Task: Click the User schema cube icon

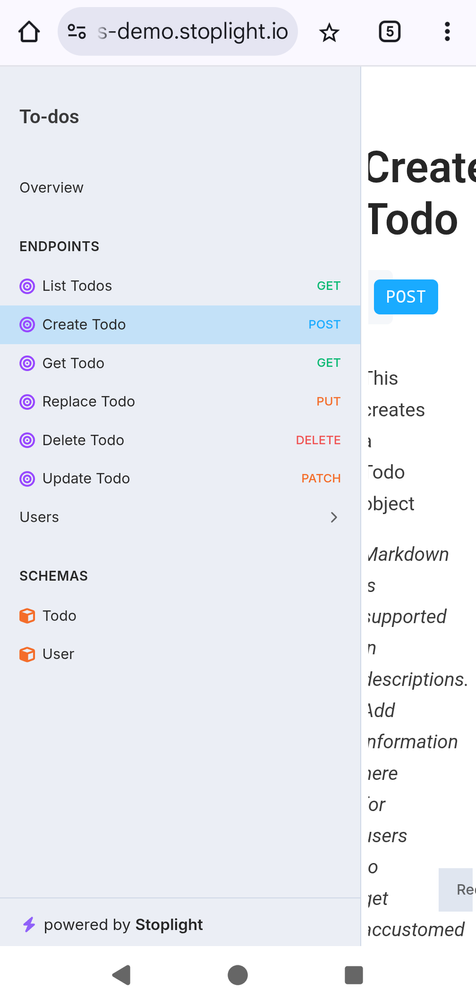Action: pyautogui.click(x=27, y=654)
